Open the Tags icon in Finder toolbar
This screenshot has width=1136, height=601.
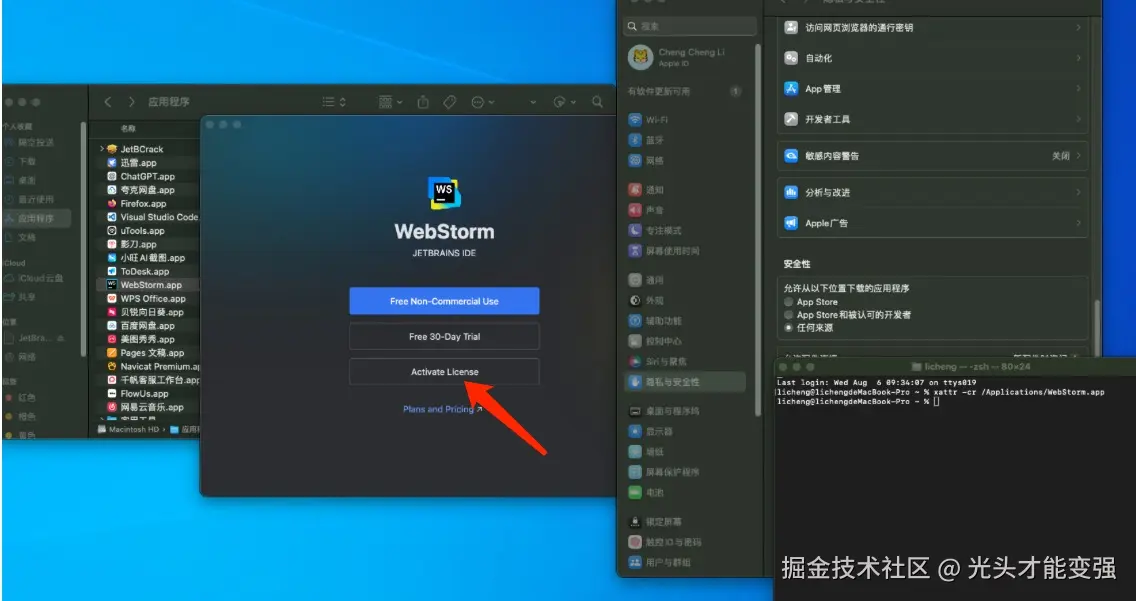tap(451, 101)
